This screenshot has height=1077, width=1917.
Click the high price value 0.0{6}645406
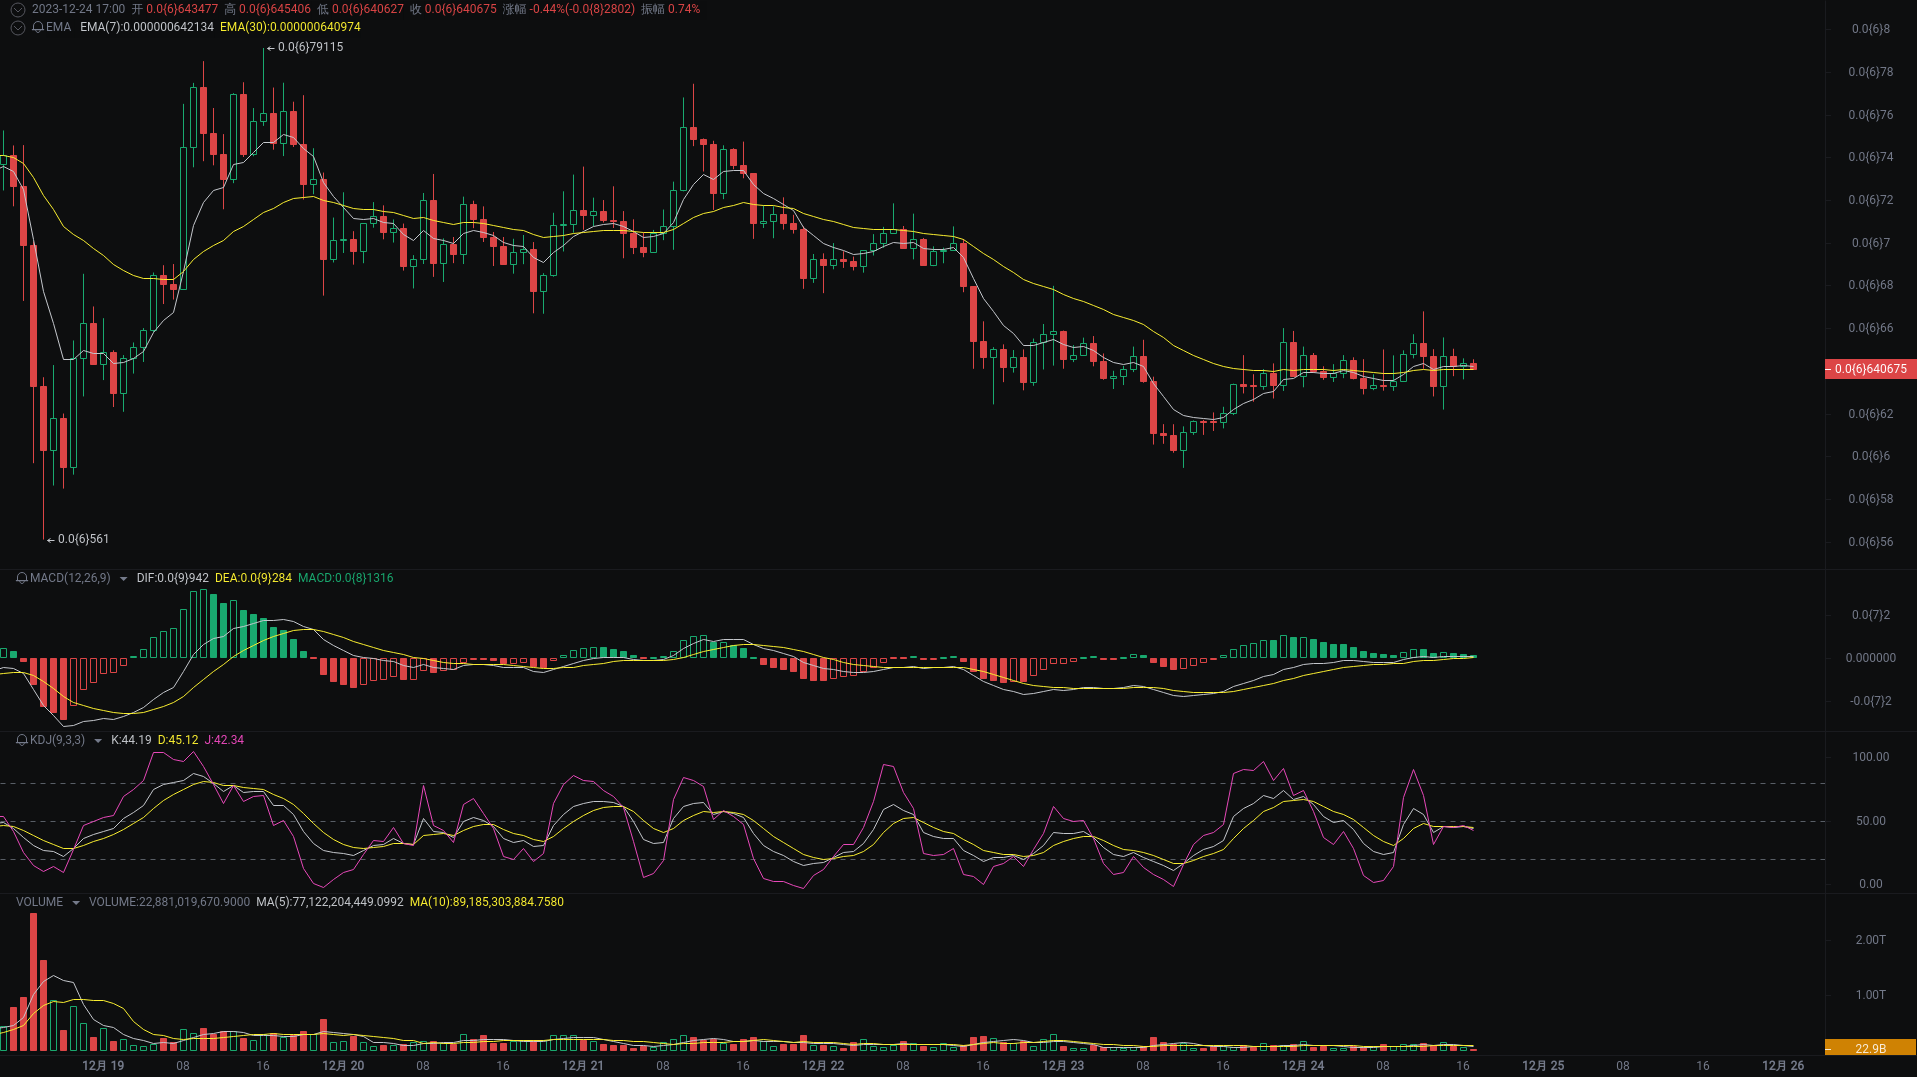point(275,9)
